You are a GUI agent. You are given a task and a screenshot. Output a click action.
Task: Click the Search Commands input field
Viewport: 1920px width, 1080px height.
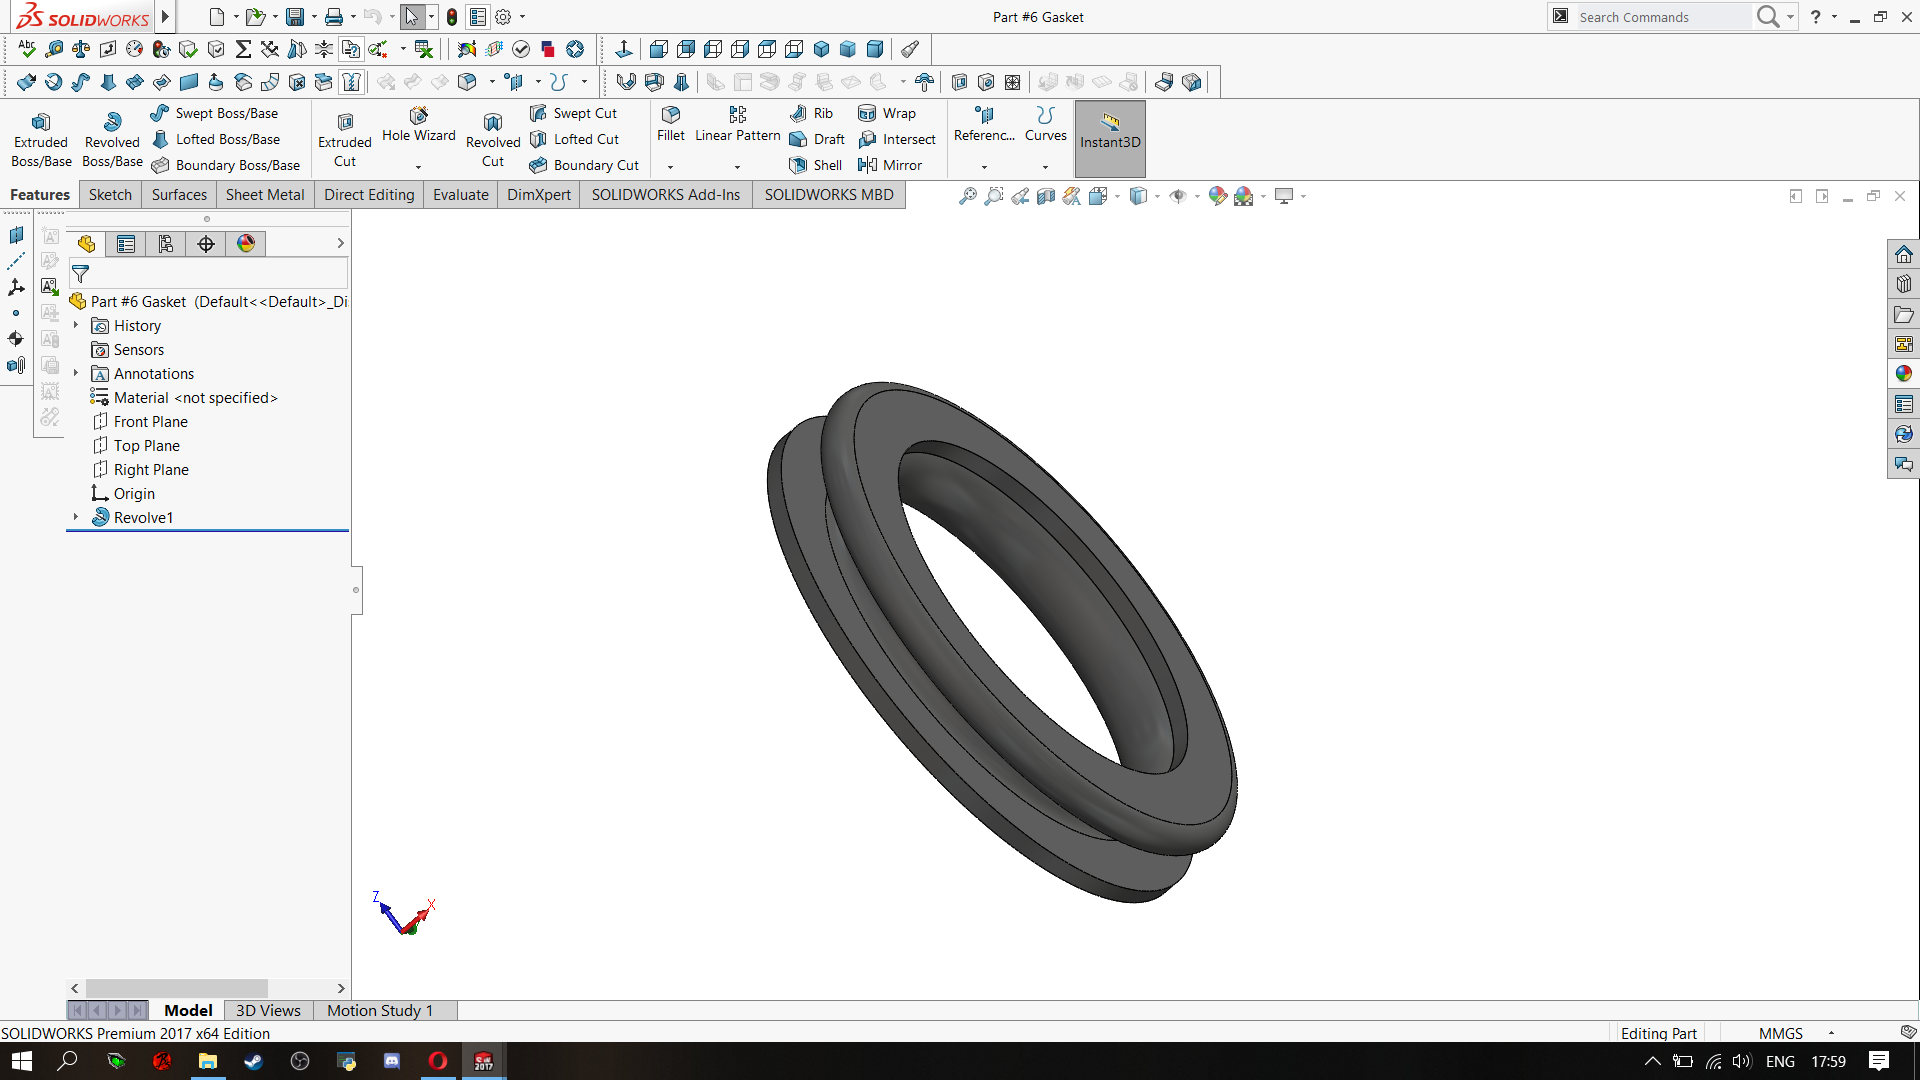pos(1660,17)
